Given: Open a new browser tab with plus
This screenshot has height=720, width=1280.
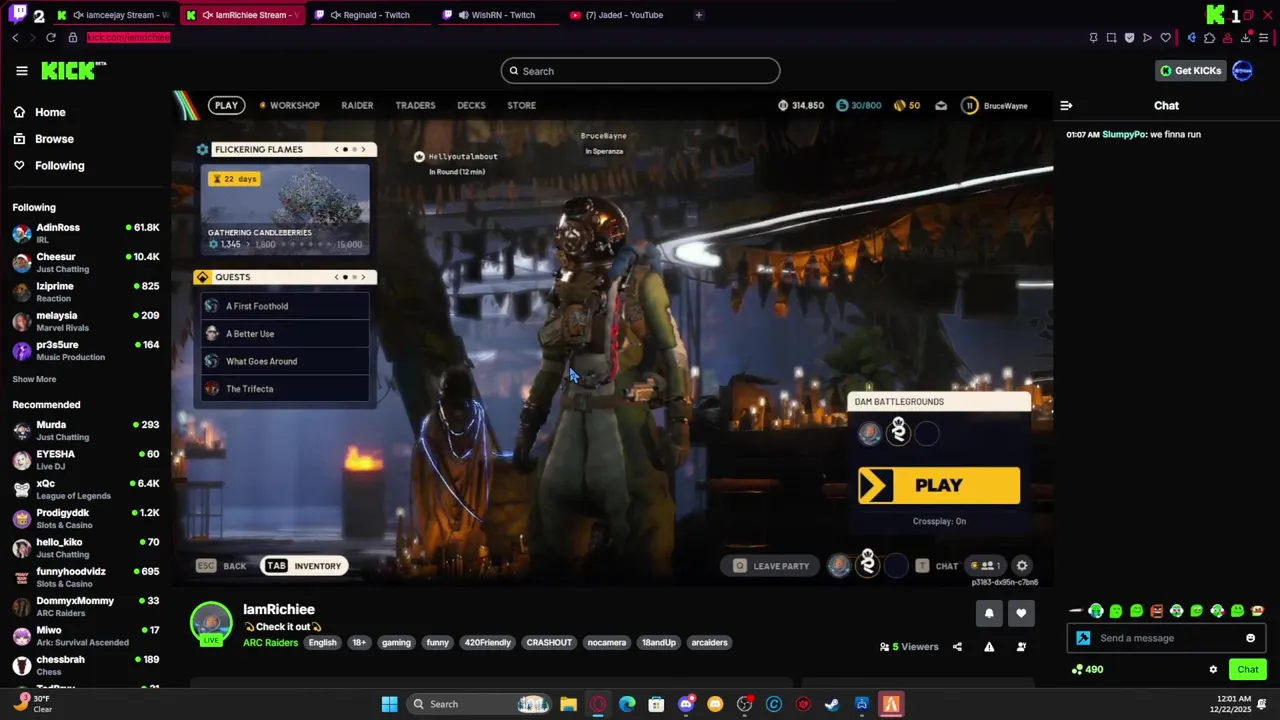Looking at the screenshot, I should coord(698,15).
